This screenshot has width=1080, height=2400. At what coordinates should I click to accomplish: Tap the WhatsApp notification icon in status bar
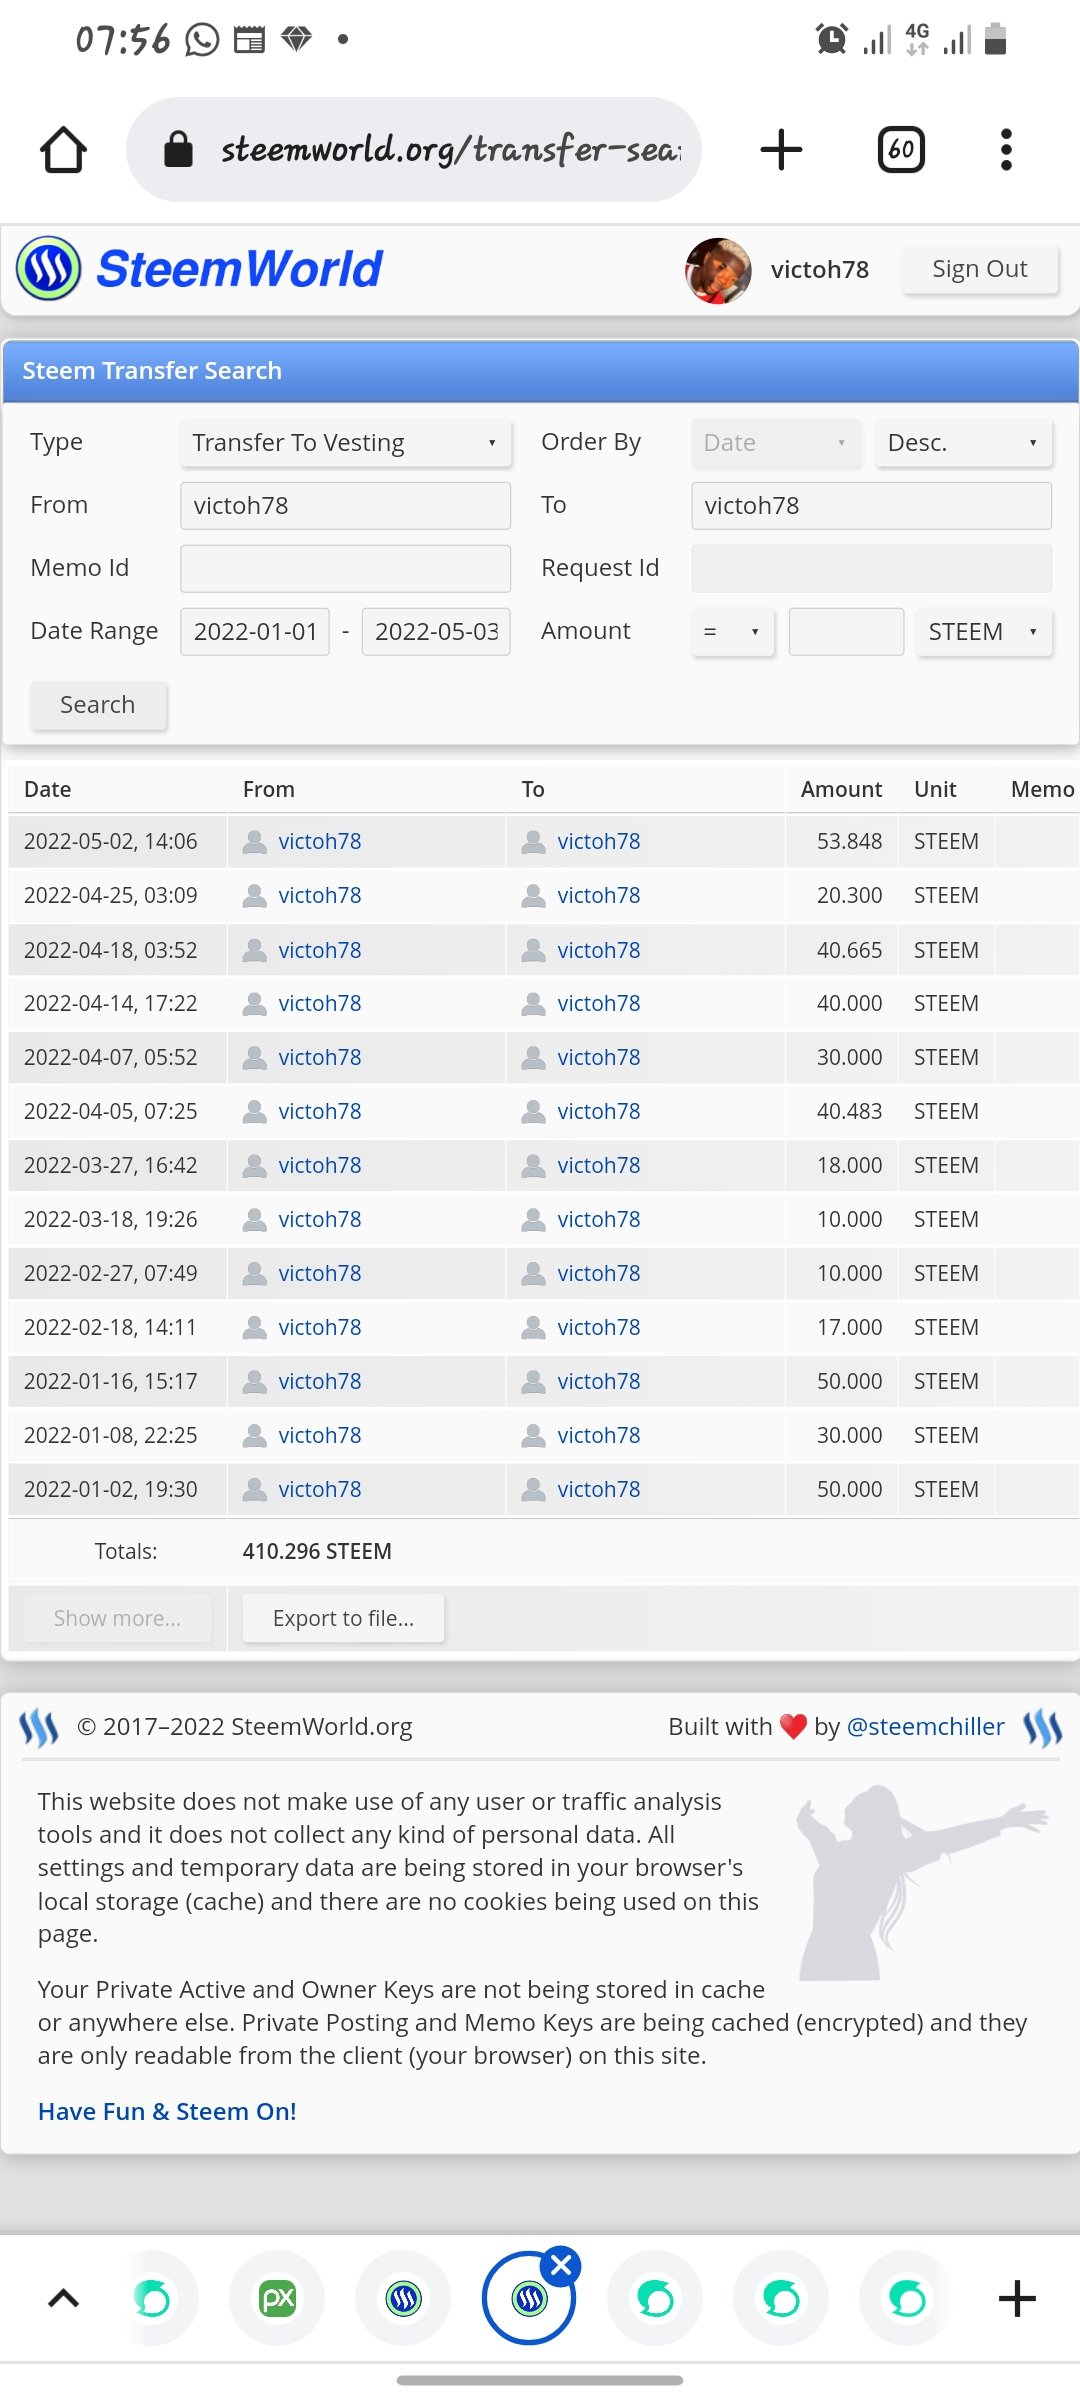[x=202, y=40]
